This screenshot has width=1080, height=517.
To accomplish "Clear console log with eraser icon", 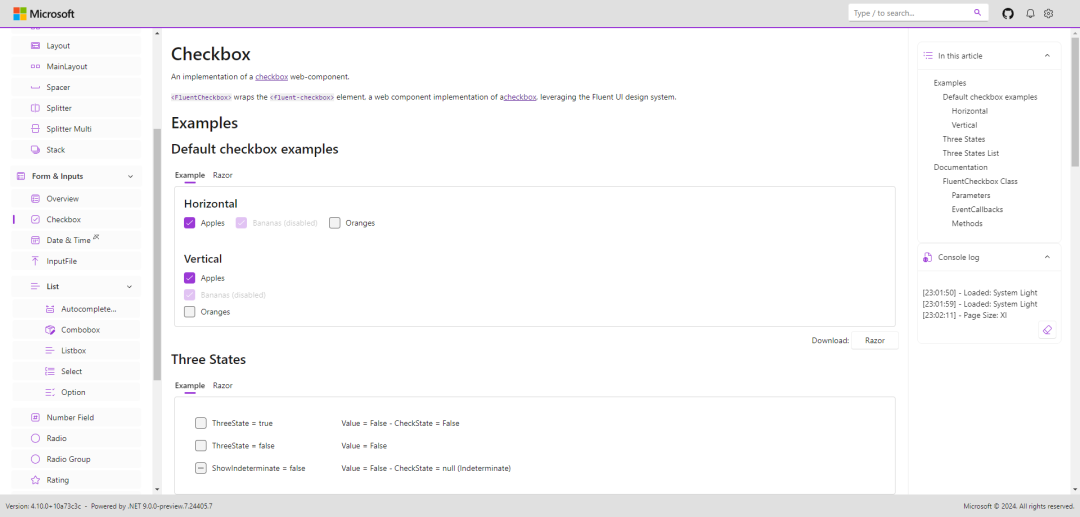I will [1047, 330].
